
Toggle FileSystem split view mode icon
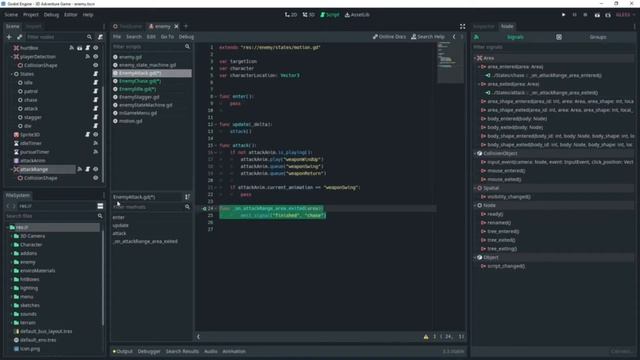[x=100, y=206]
